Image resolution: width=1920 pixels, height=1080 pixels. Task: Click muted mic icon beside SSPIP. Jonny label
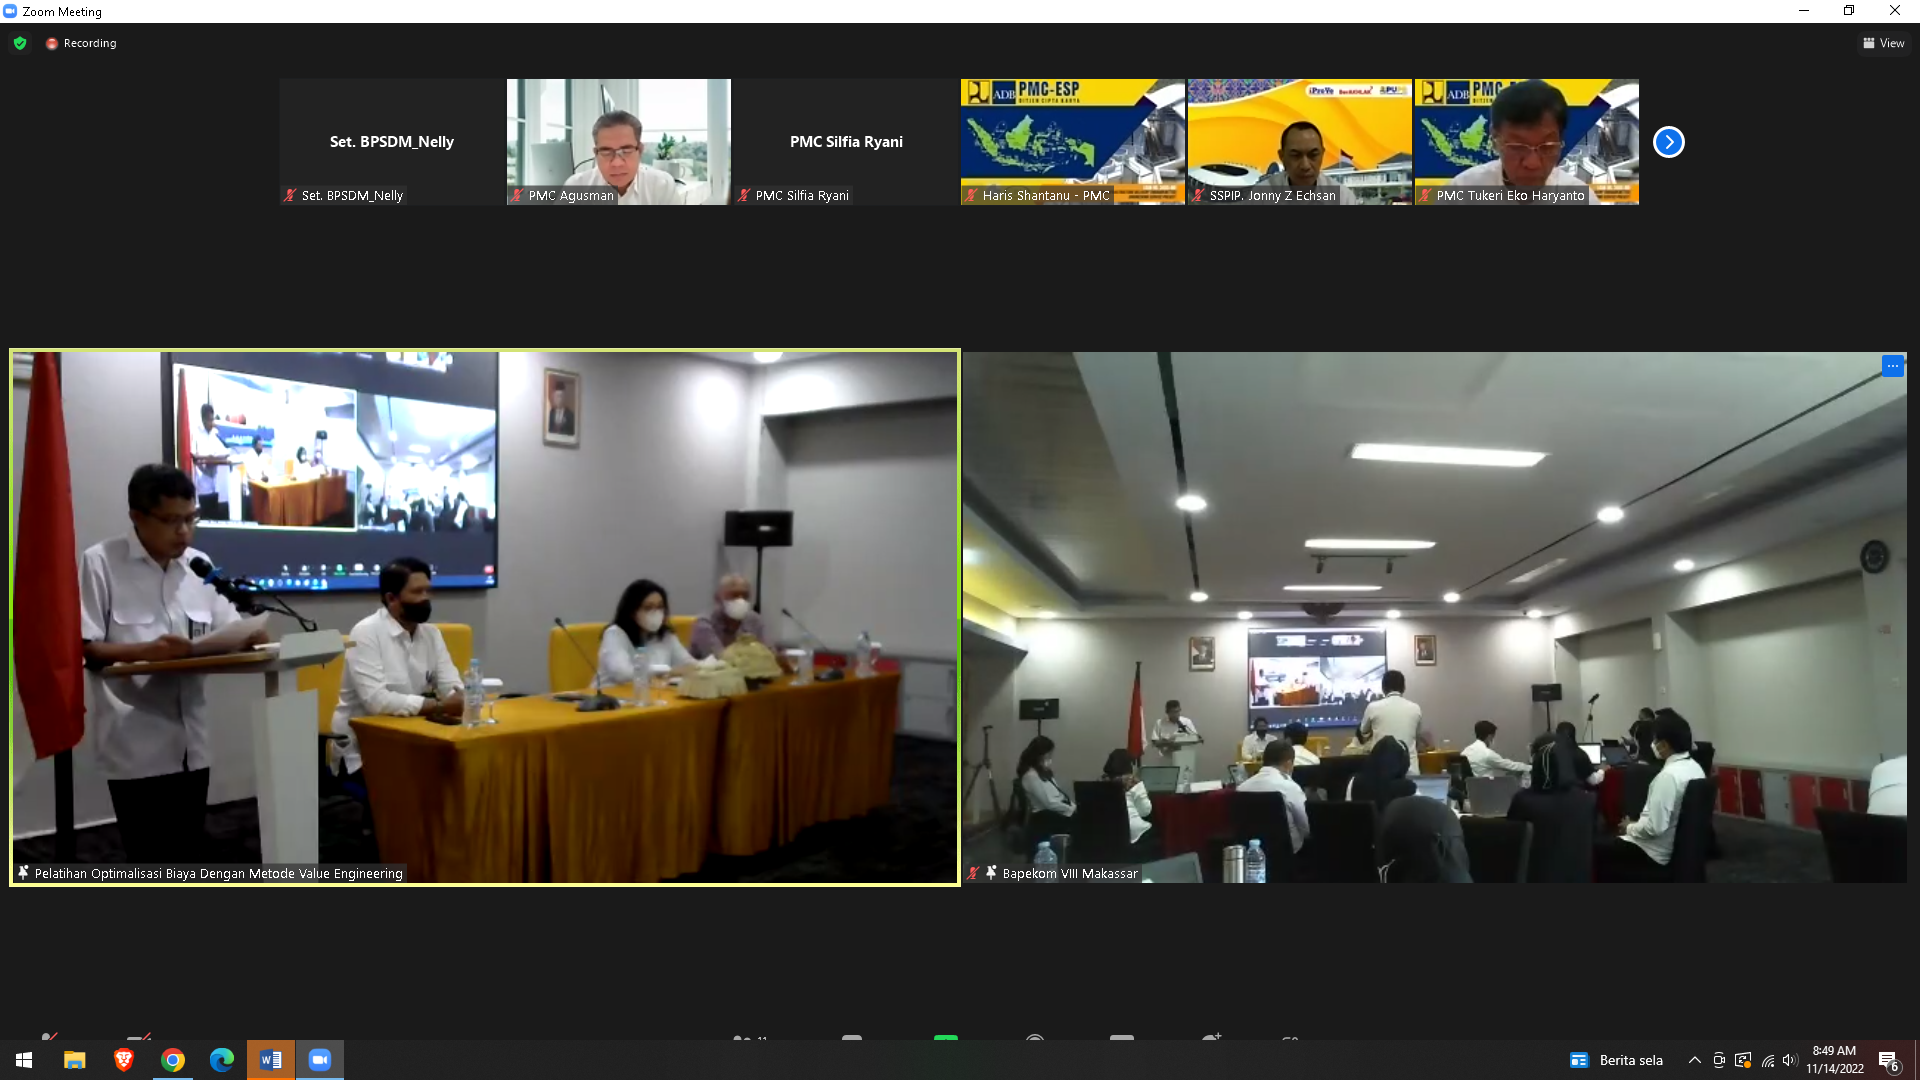pyautogui.click(x=1198, y=196)
